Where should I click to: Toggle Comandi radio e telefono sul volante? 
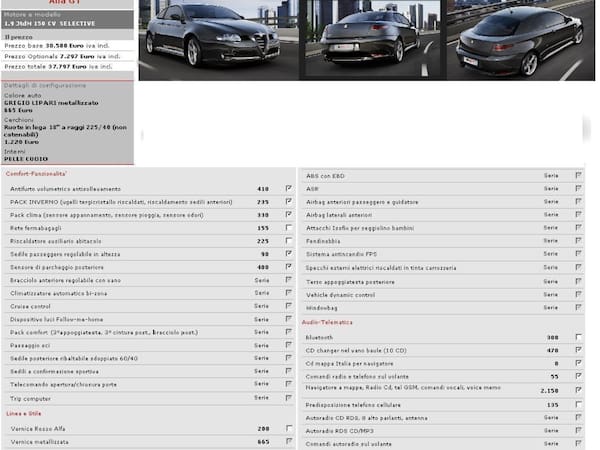[579, 376]
